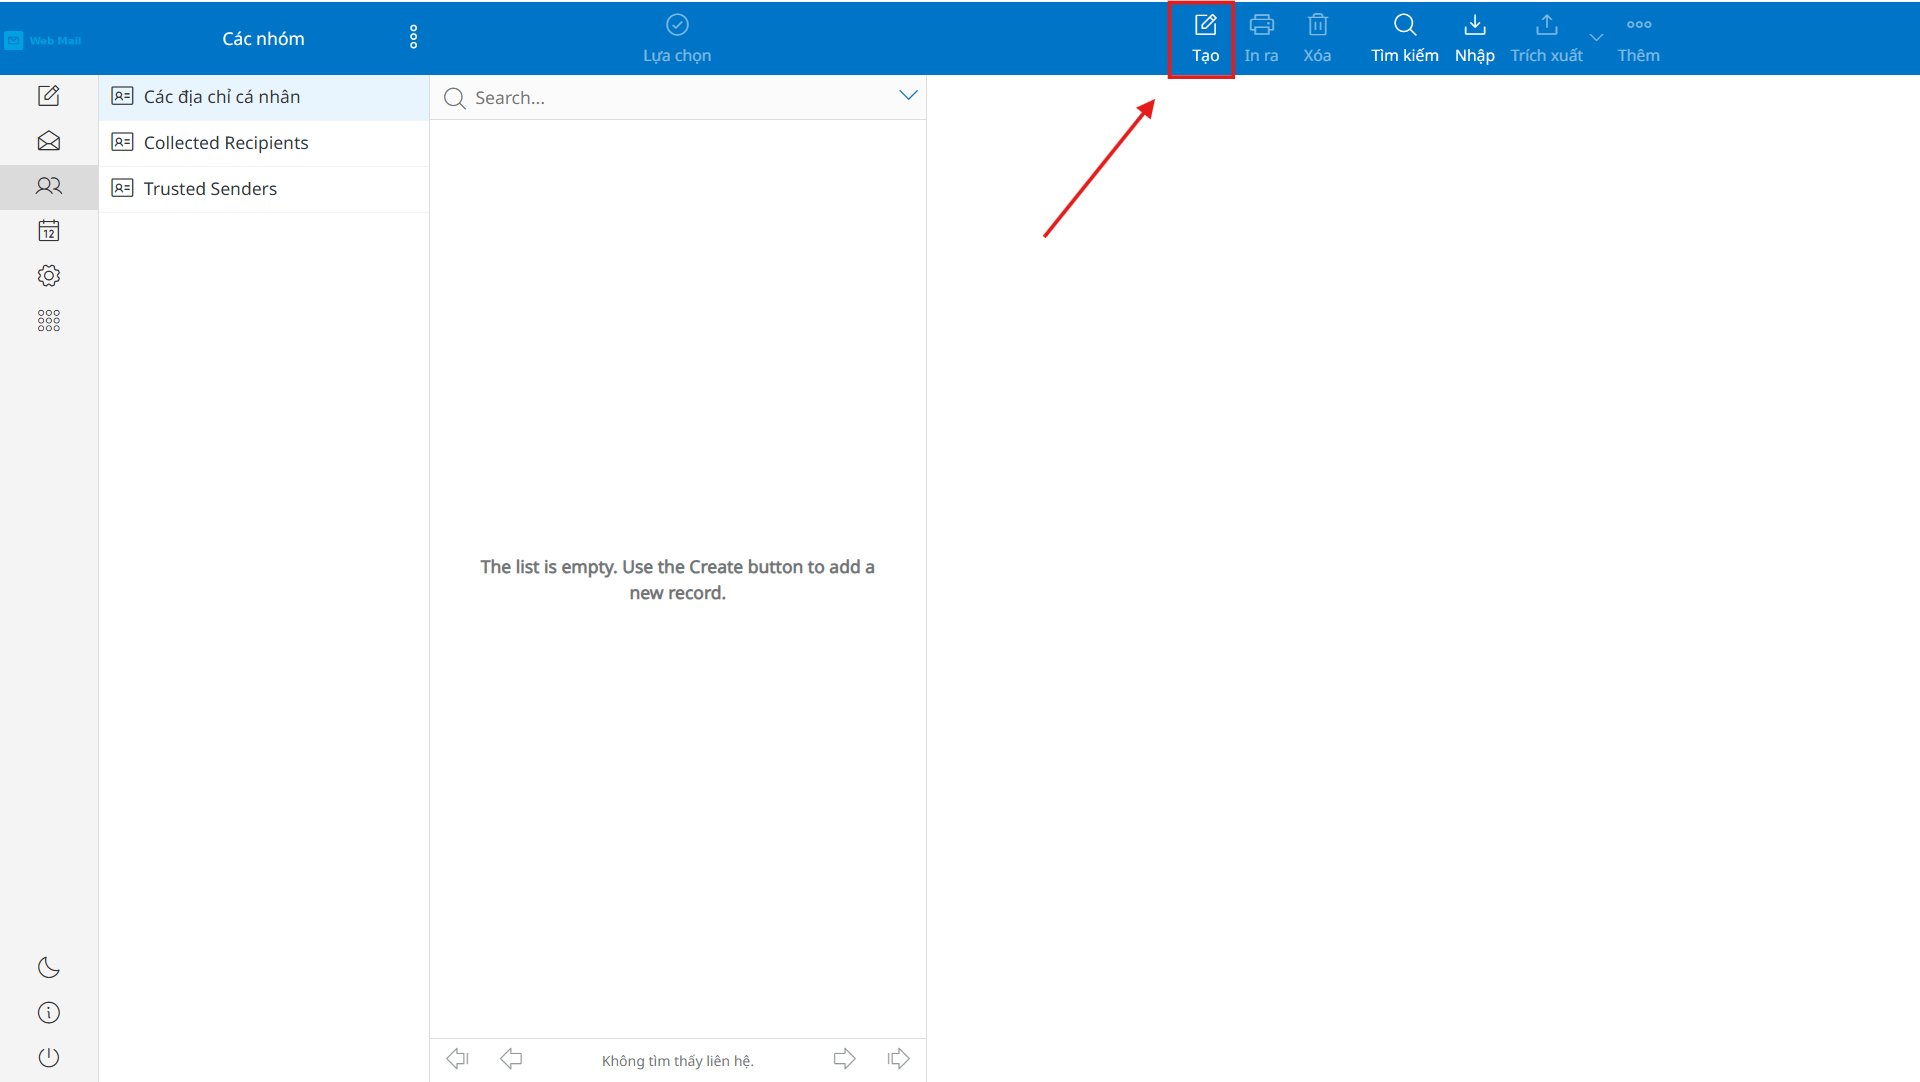Expand the Trích xuất dropdown arrow
This screenshot has height=1082, width=1920.
coord(1596,37)
